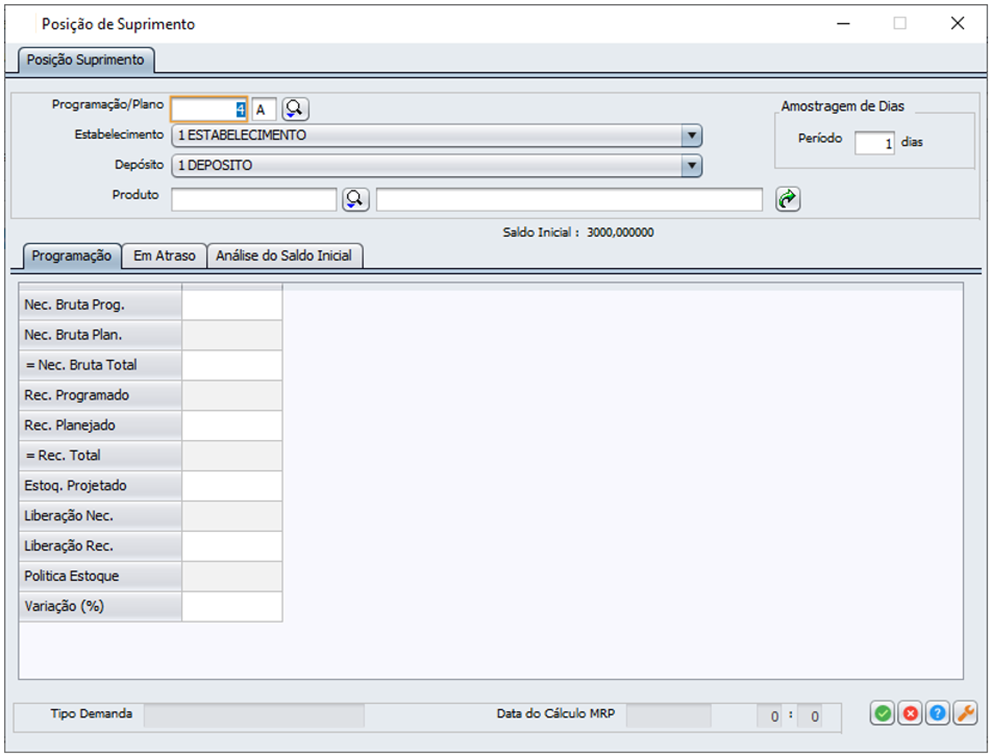Switch to the Em Atraso tab
The height and width of the screenshot is (755, 990).
[x=164, y=256]
